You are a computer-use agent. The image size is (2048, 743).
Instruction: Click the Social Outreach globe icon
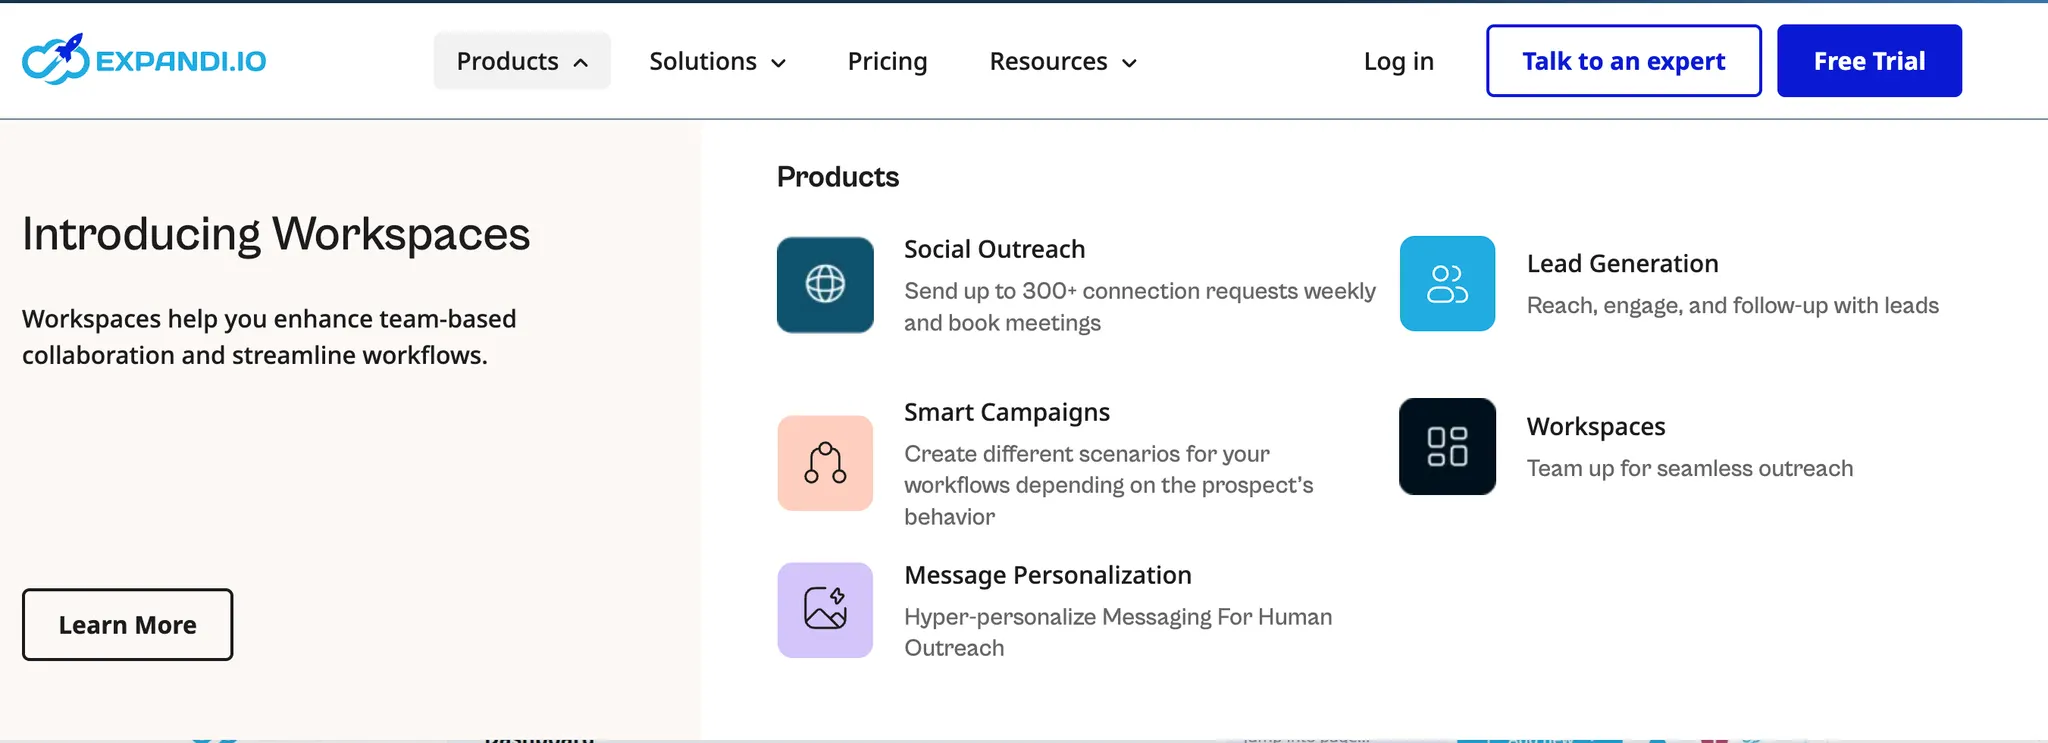(x=825, y=285)
